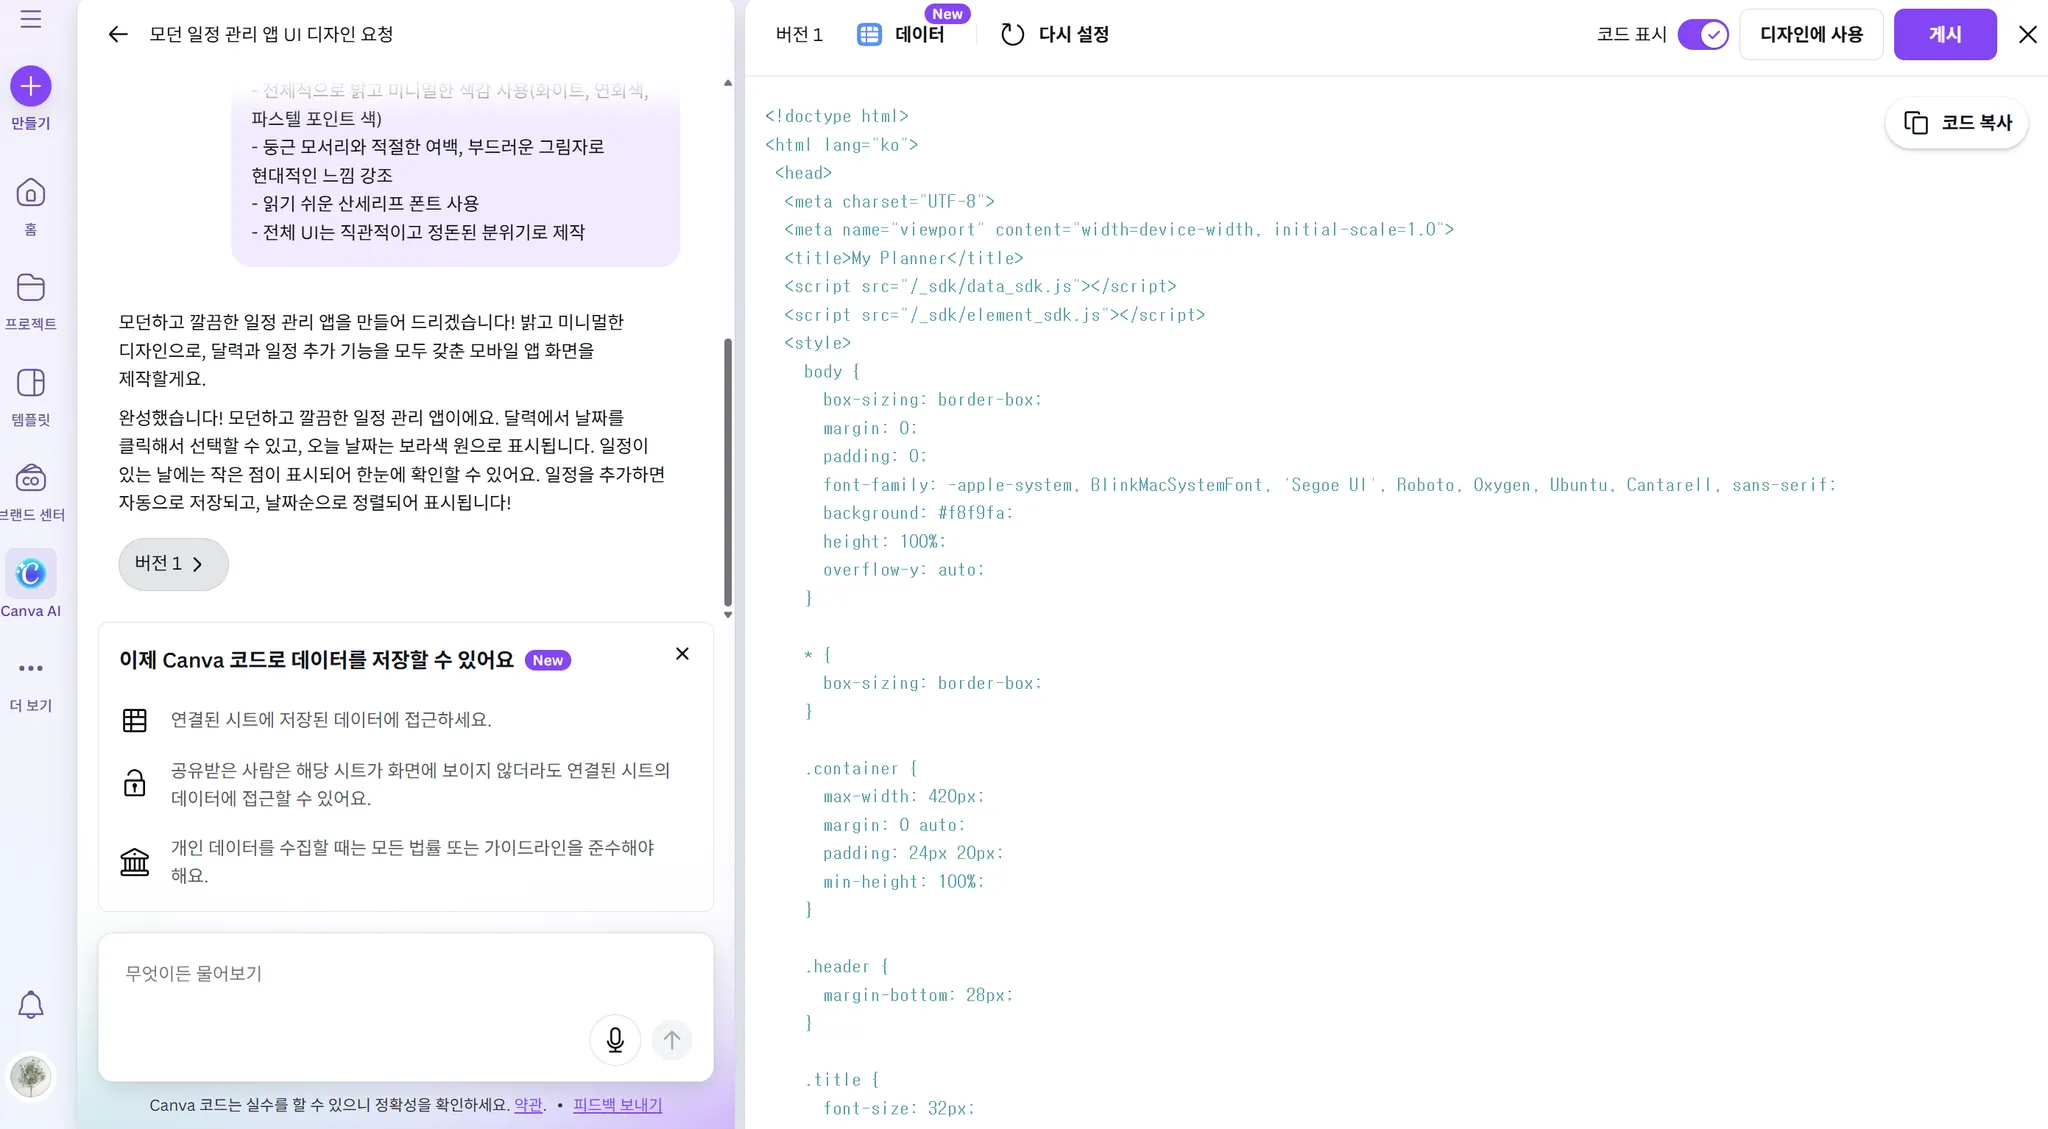Click the purple 만들기 plus icon
This screenshot has height=1129, width=2048.
(x=31, y=87)
